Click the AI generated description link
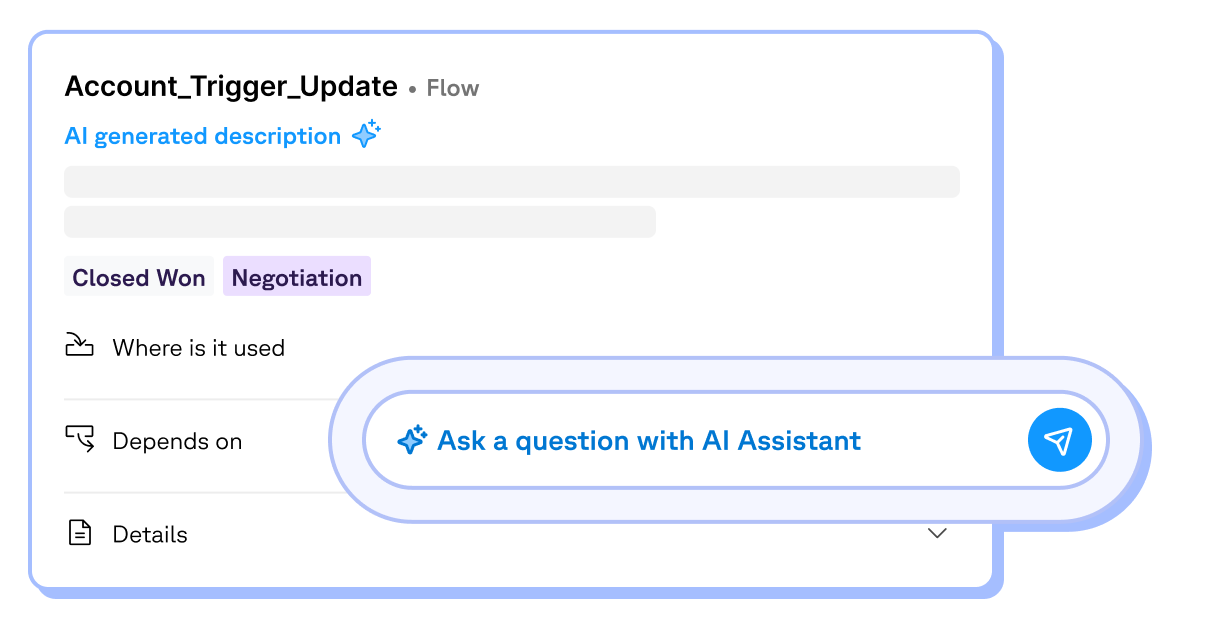 [203, 136]
